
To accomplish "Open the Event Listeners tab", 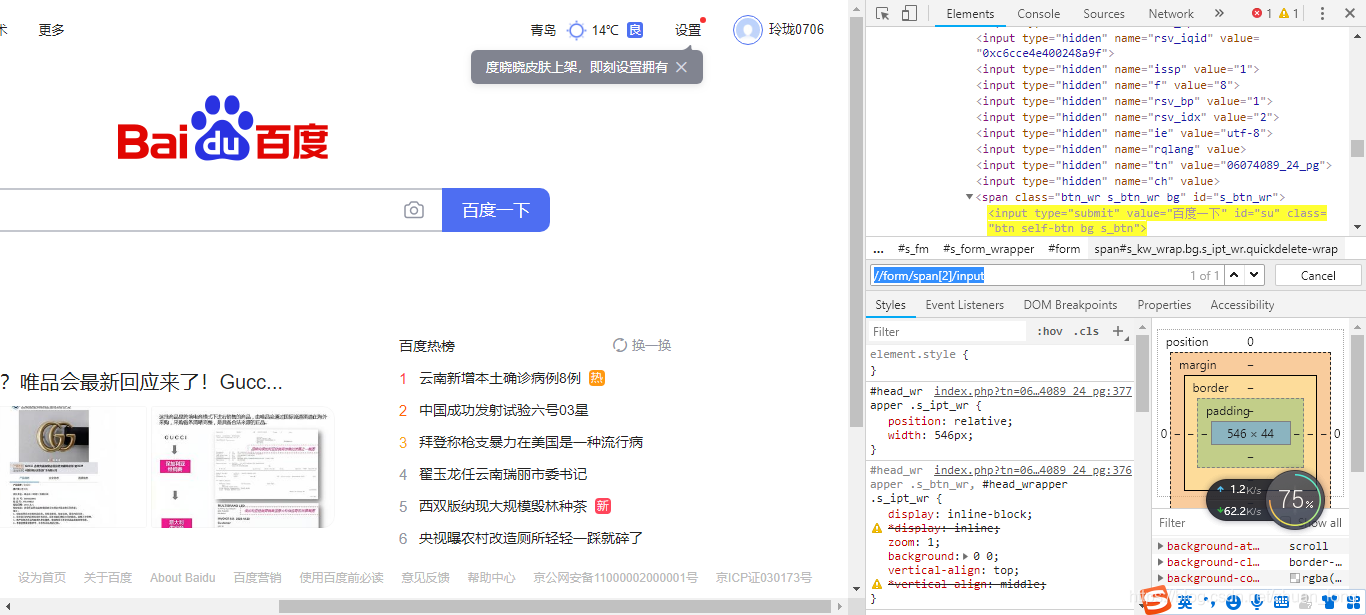I will (x=964, y=305).
